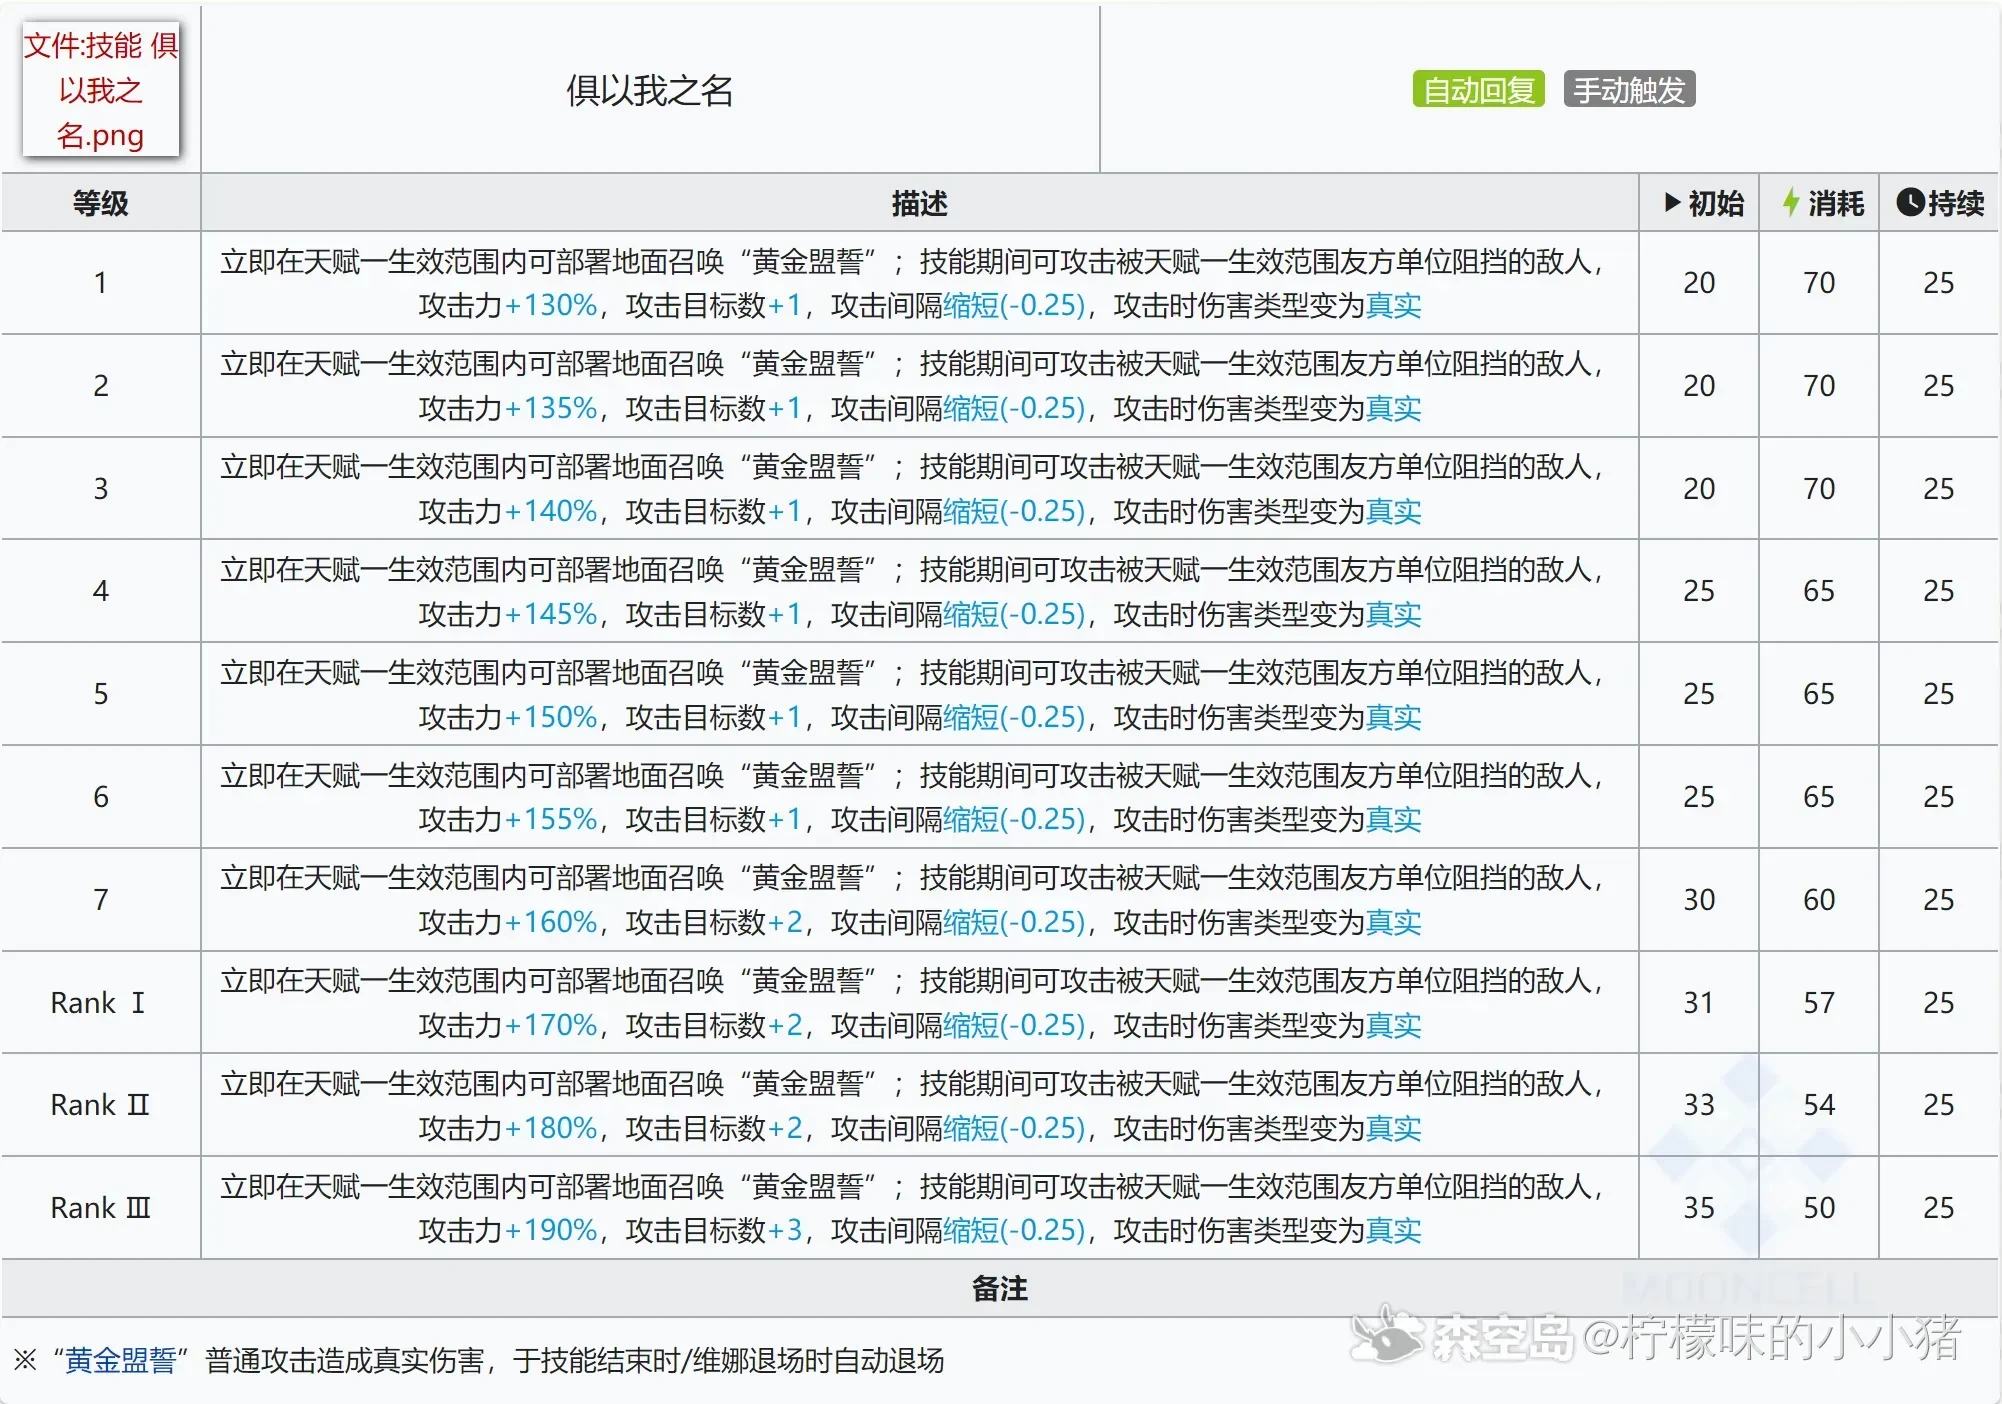Click the +190% attack value in Rank Ⅲ row
The height and width of the screenshot is (1404, 2002).
551,1230
